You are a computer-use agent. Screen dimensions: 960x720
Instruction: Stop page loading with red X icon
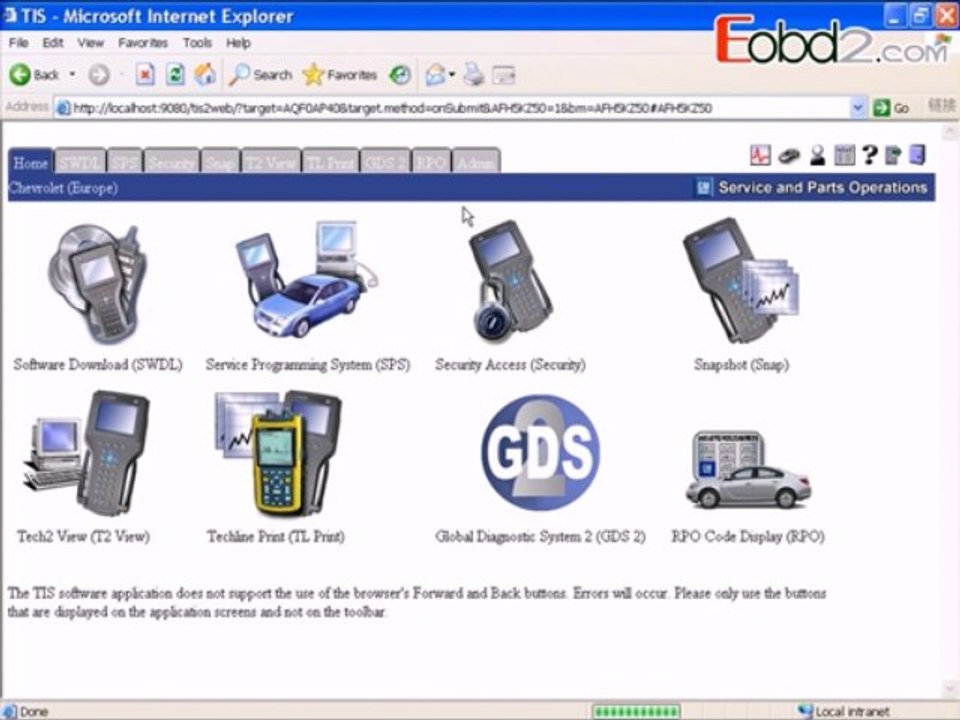pos(144,75)
